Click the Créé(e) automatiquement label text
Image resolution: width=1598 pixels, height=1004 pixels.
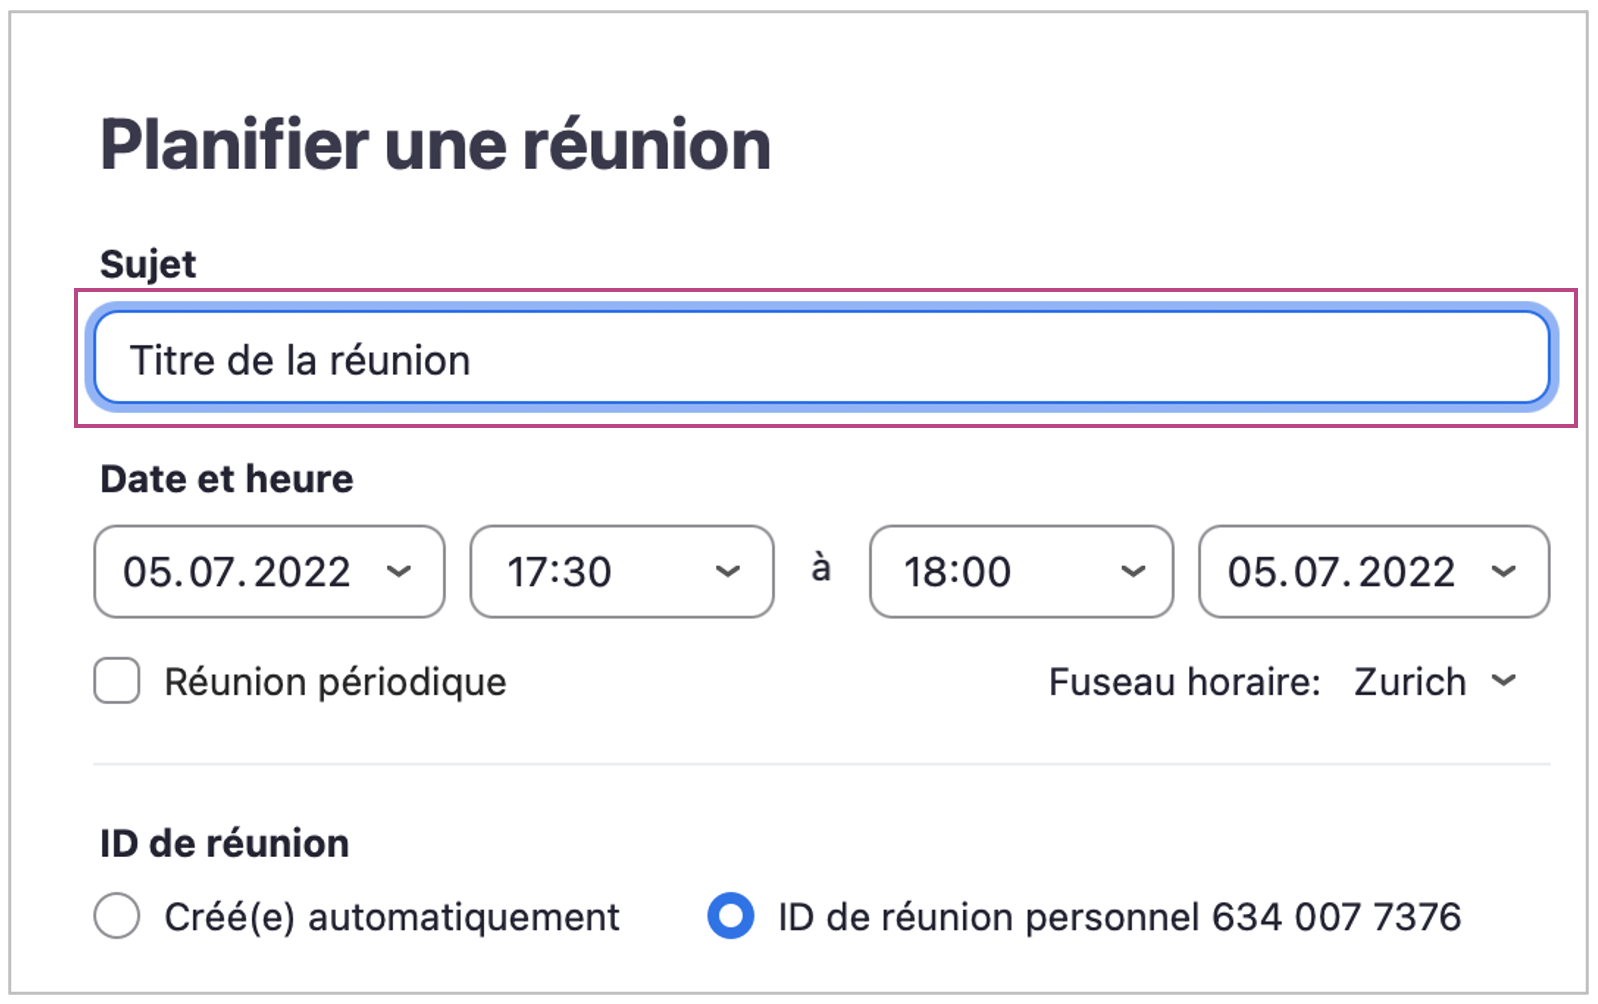(x=392, y=917)
